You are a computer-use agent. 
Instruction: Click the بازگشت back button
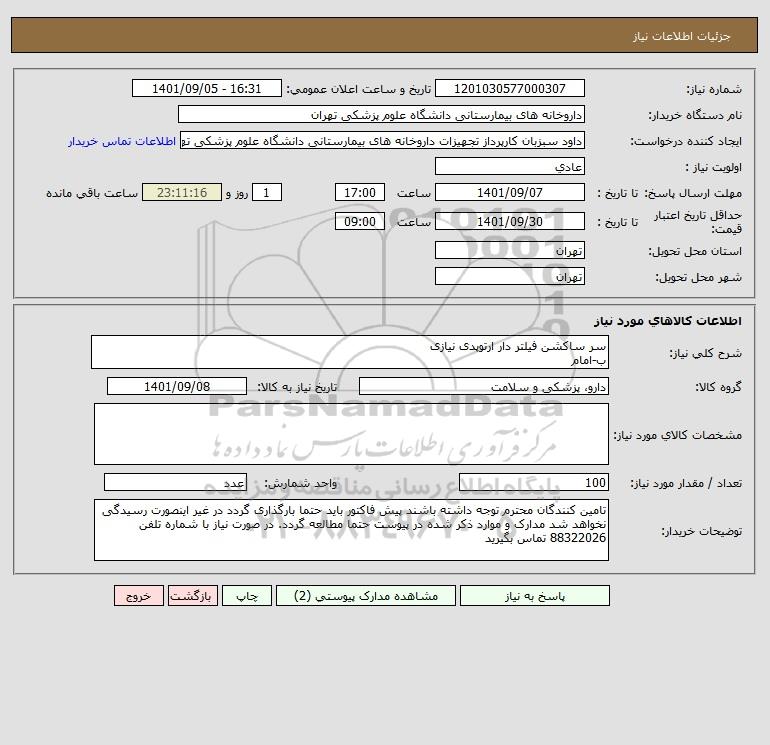(x=192, y=595)
